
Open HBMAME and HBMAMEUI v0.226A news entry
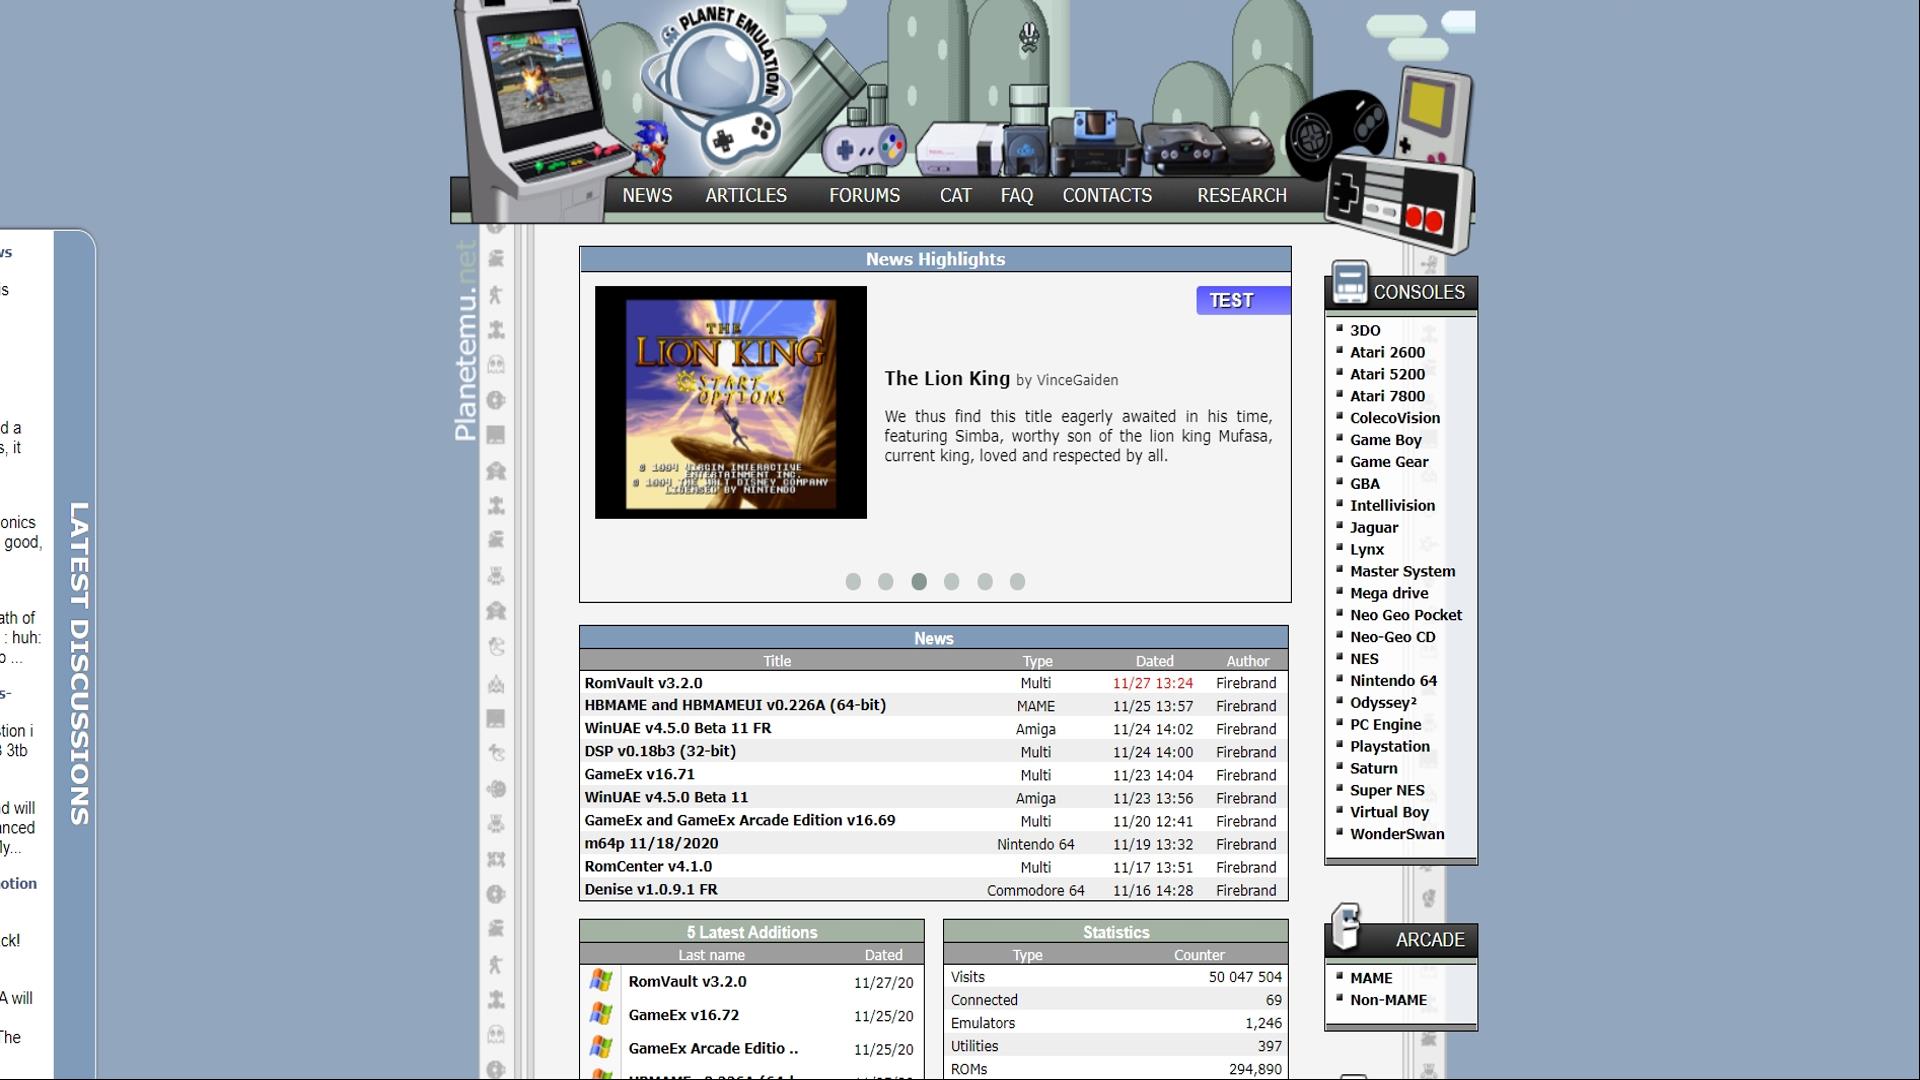click(x=735, y=705)
